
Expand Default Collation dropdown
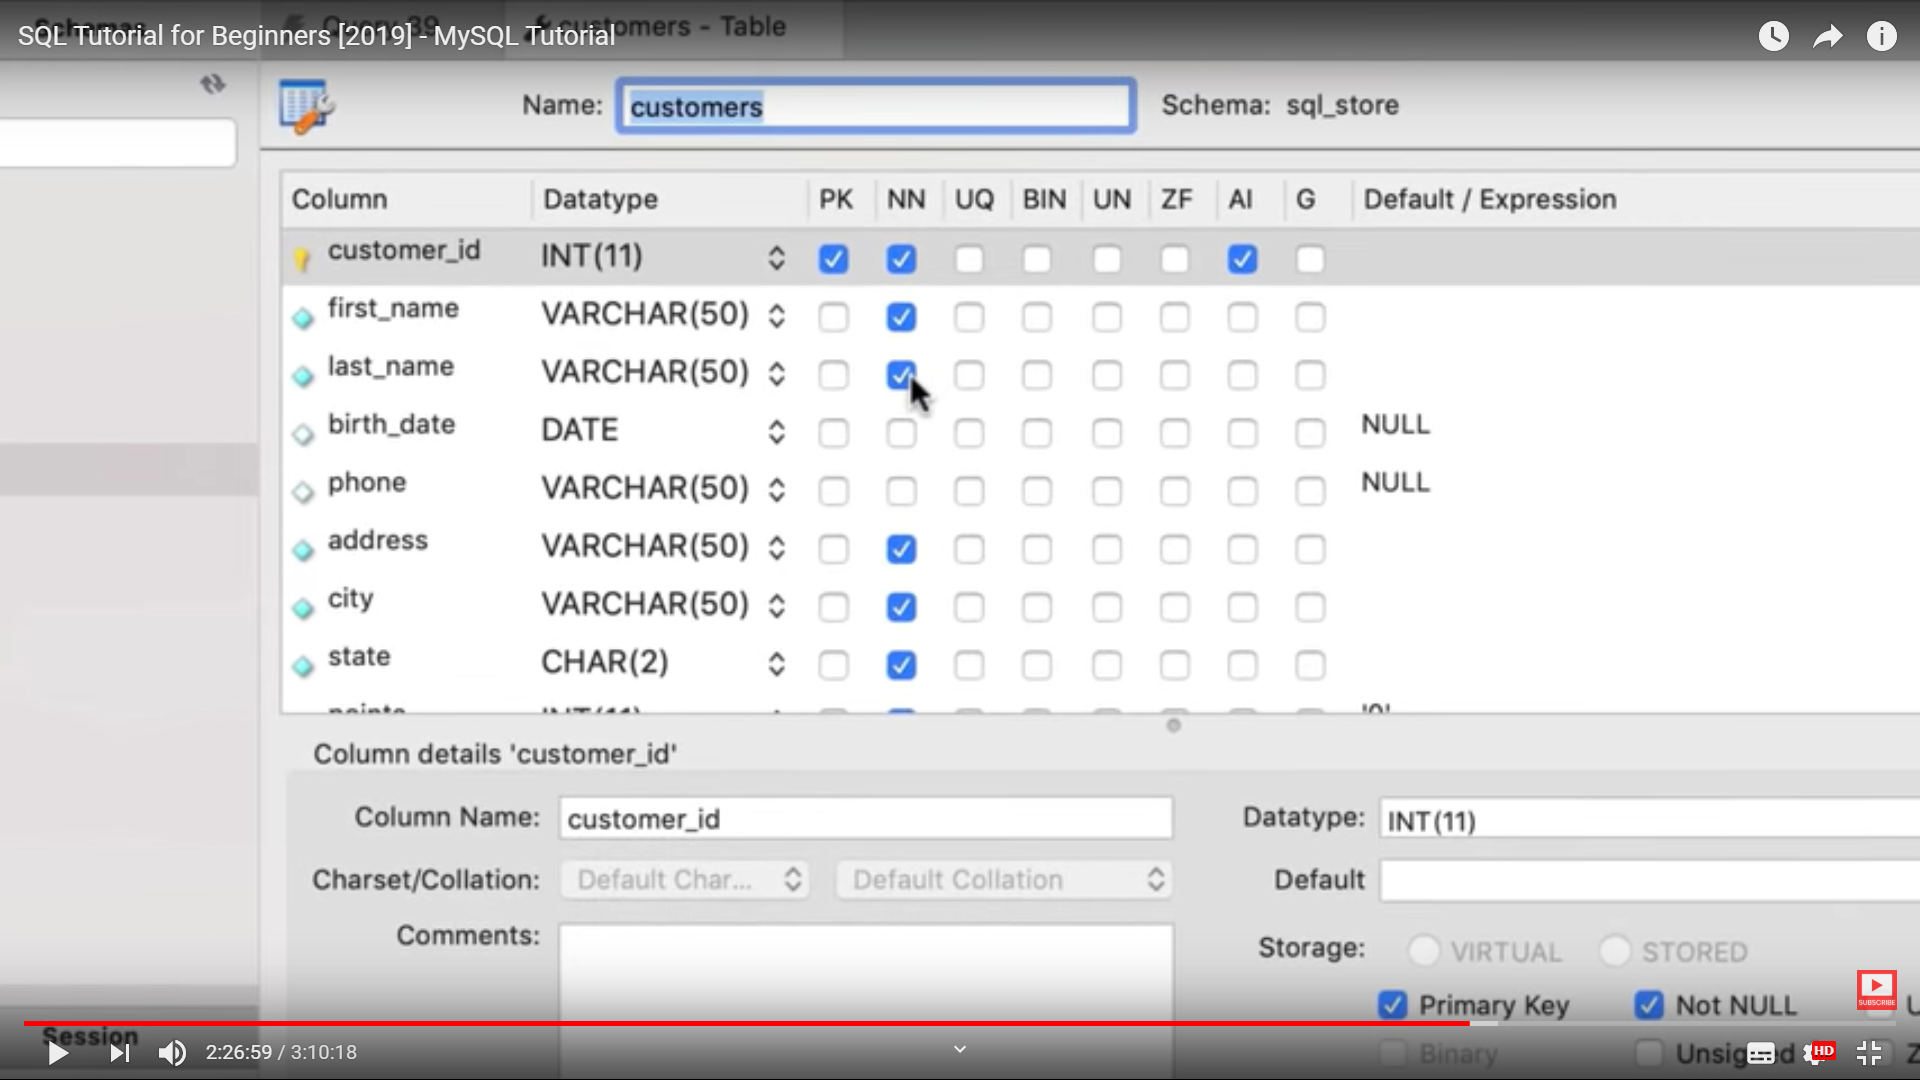point(1003,880)
